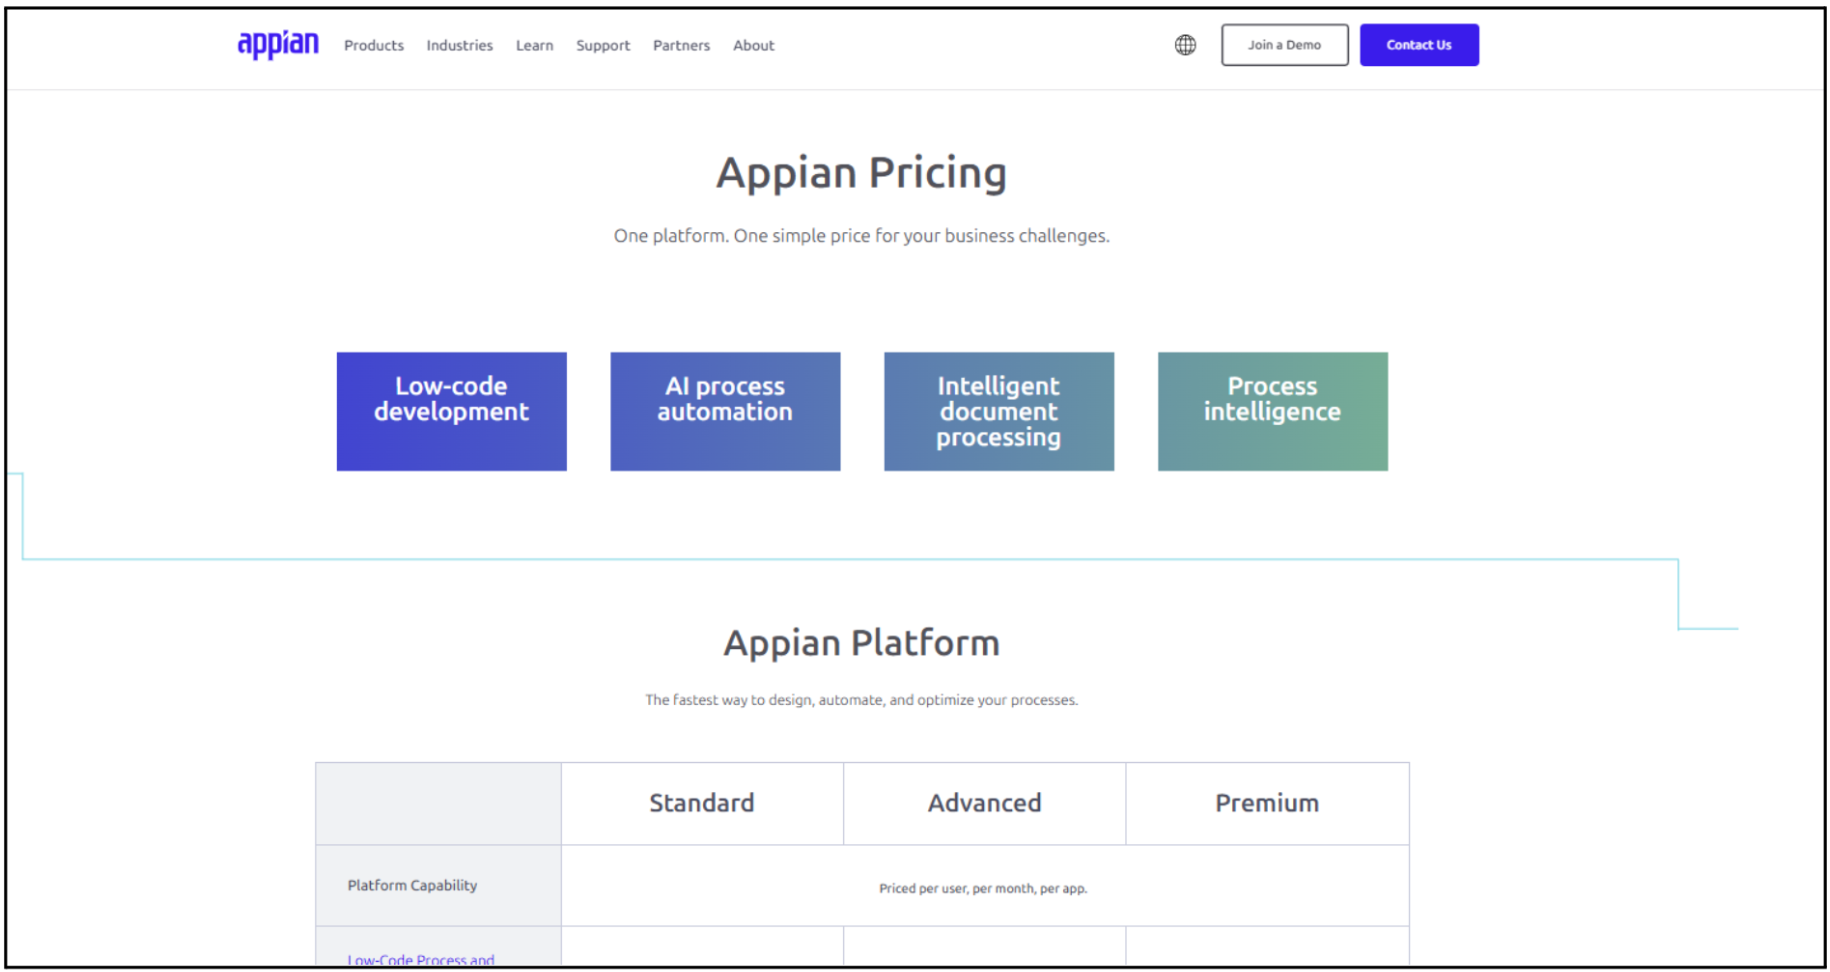Click the Appian Platform heading
This screenshot has height=972, width=1830.
click(861, 643)
